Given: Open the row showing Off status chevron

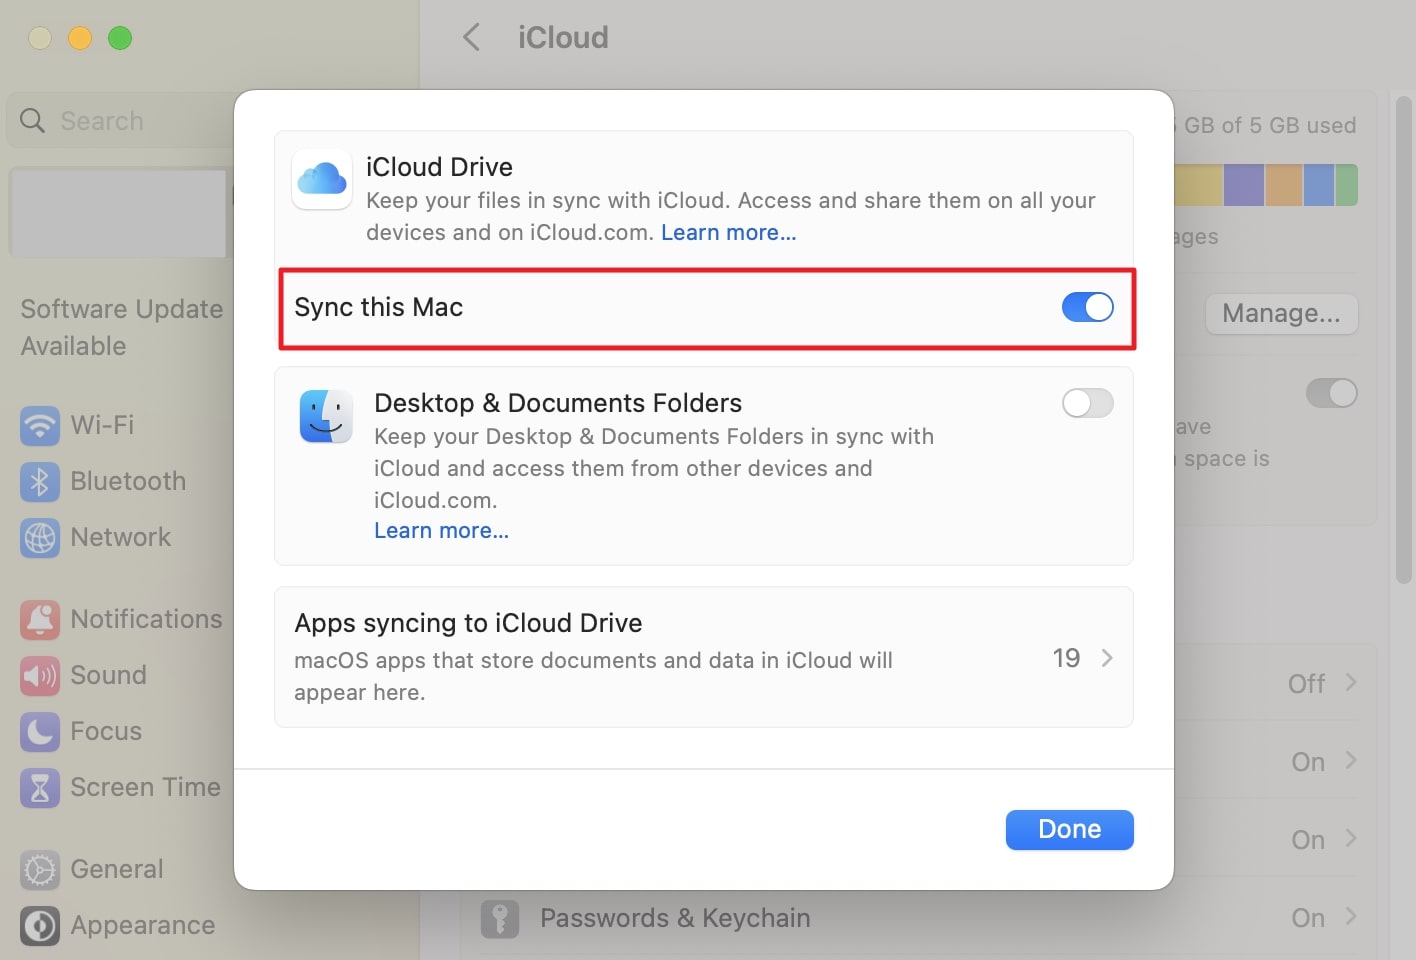Looking at the screenshot, I should coord(1351,683).
